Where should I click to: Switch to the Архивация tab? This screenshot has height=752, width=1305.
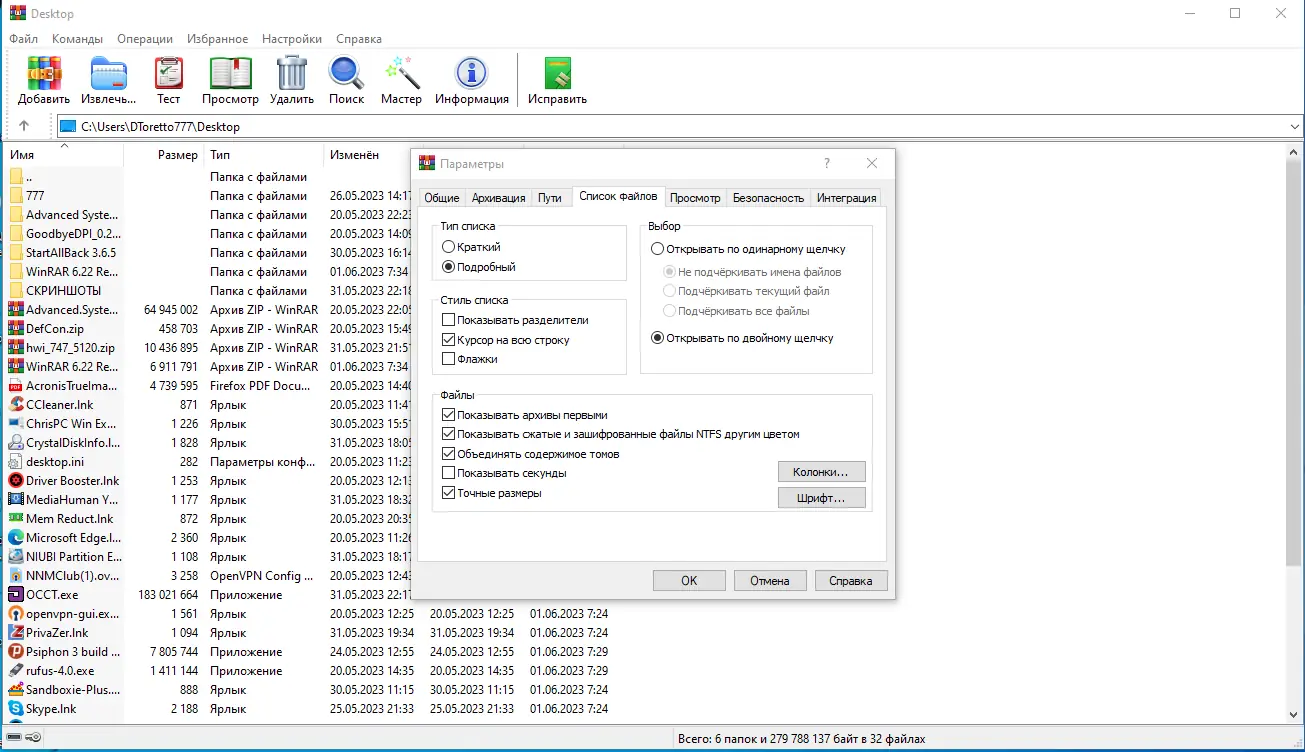tap(498, 198)
